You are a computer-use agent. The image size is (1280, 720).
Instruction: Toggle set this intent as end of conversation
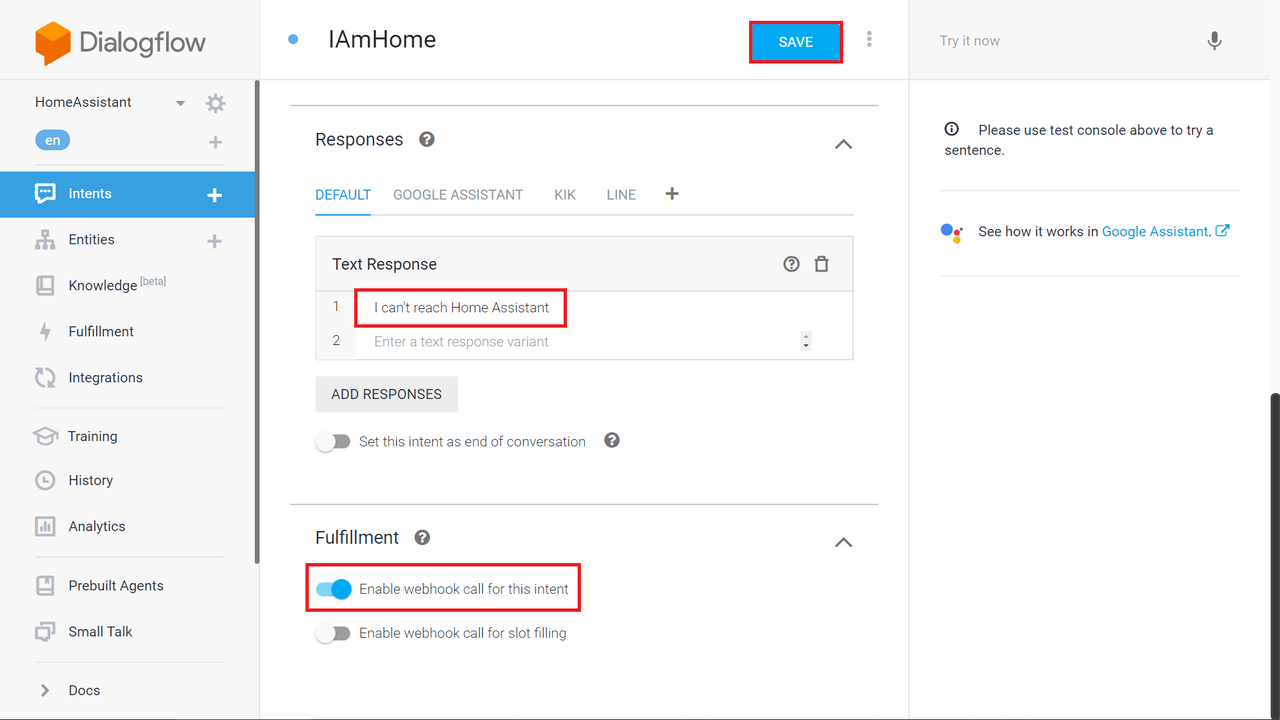pos(333,441)
